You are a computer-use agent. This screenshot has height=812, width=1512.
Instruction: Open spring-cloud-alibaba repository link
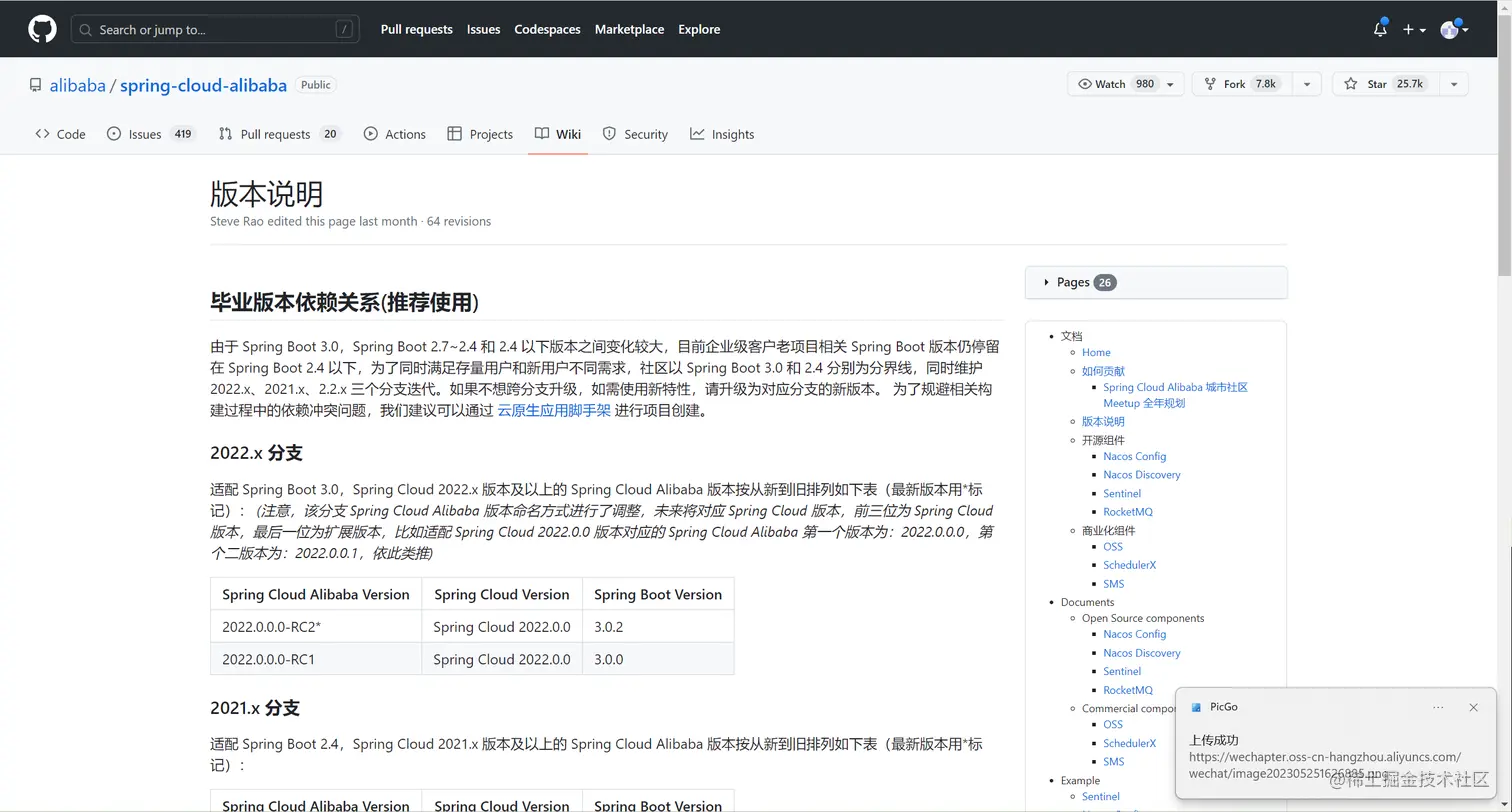click(203, 85)
